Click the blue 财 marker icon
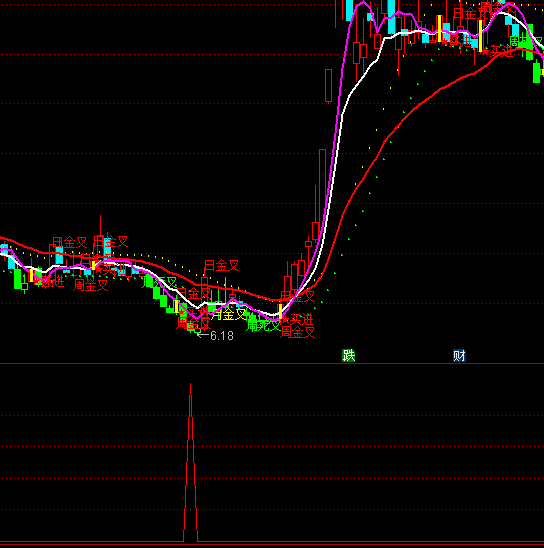Viewport: 544px width, 548px height. (459, 356)
